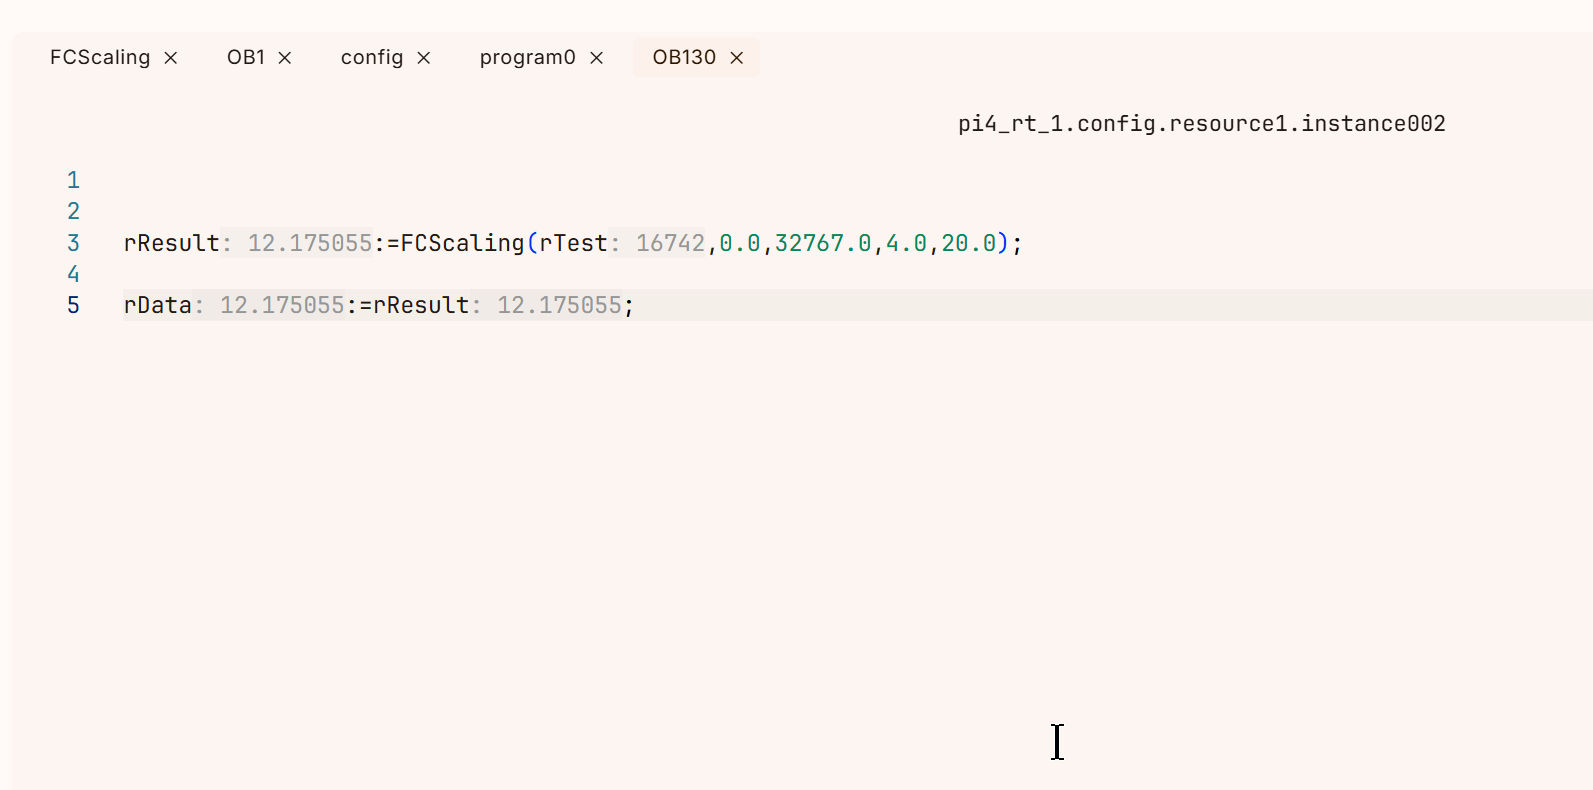Switch to the OB1 tab
1593x790 pixels.
(x=246, y=58)
